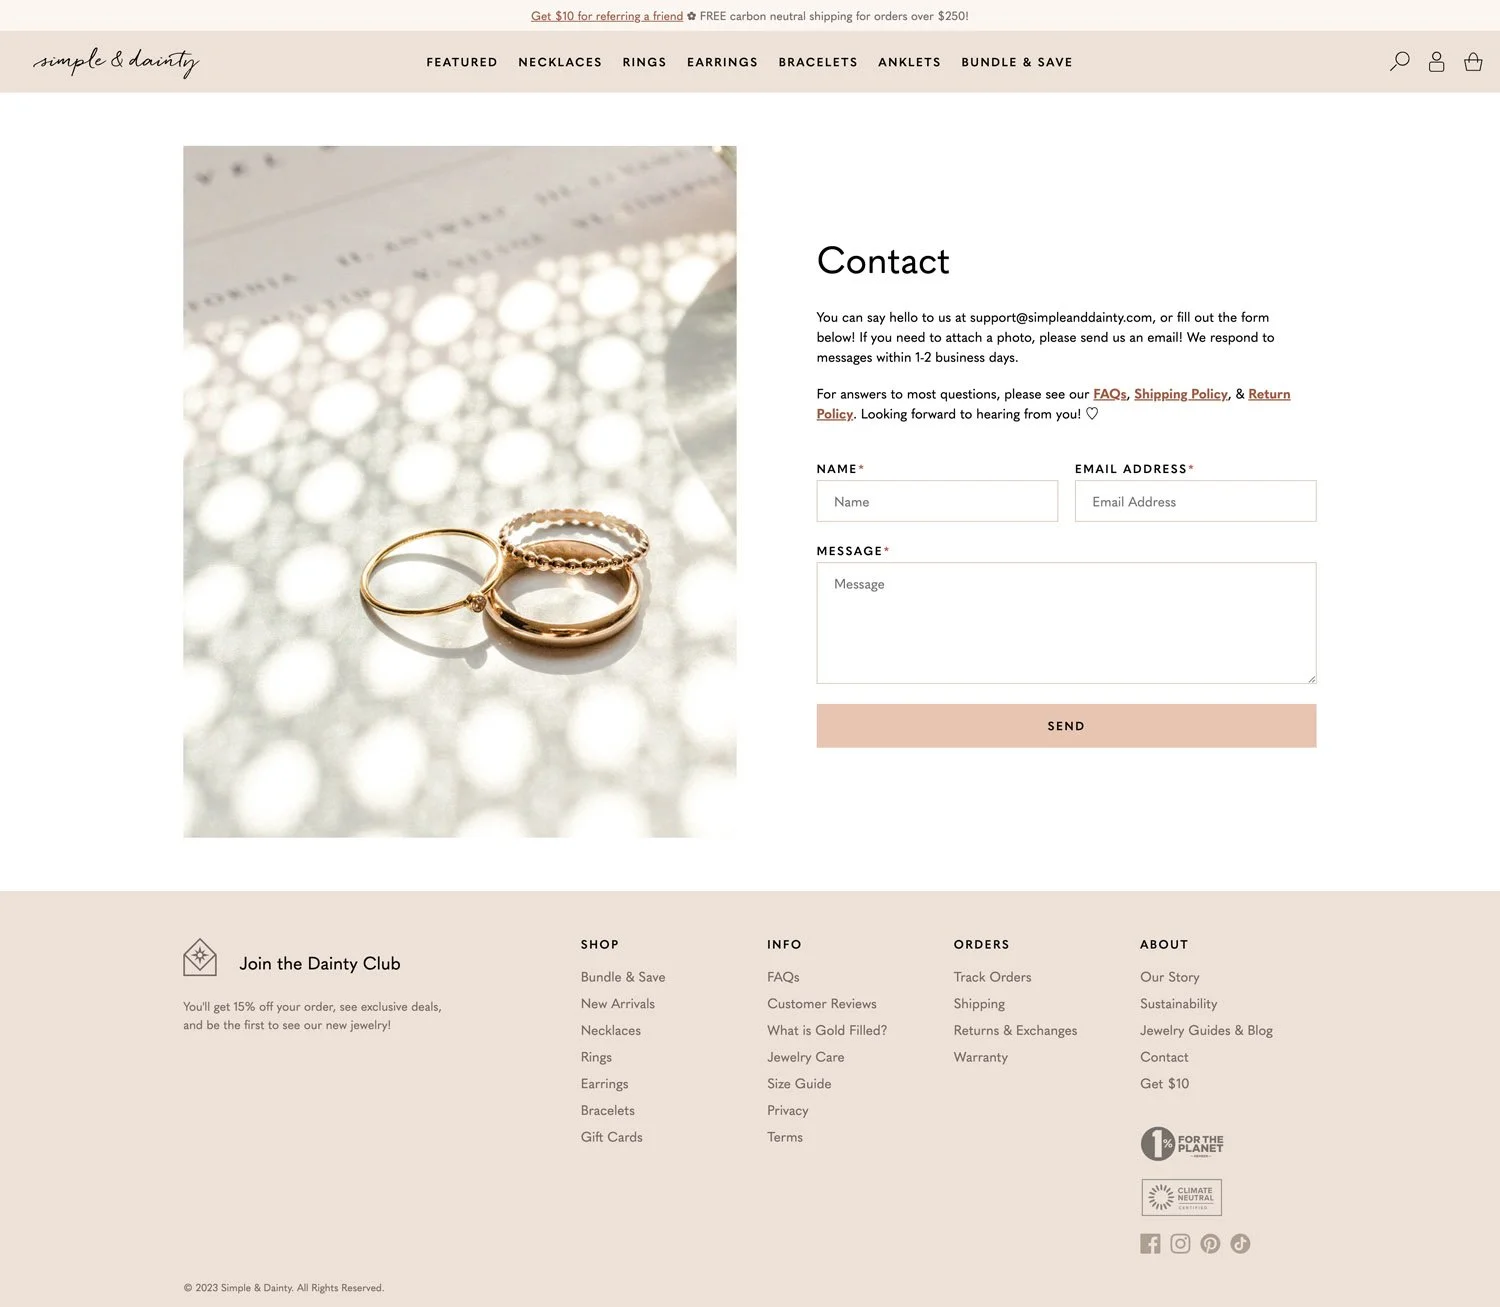
Task: Click the 1% For The Planet badge
Action: [x=1182, y=1143]
